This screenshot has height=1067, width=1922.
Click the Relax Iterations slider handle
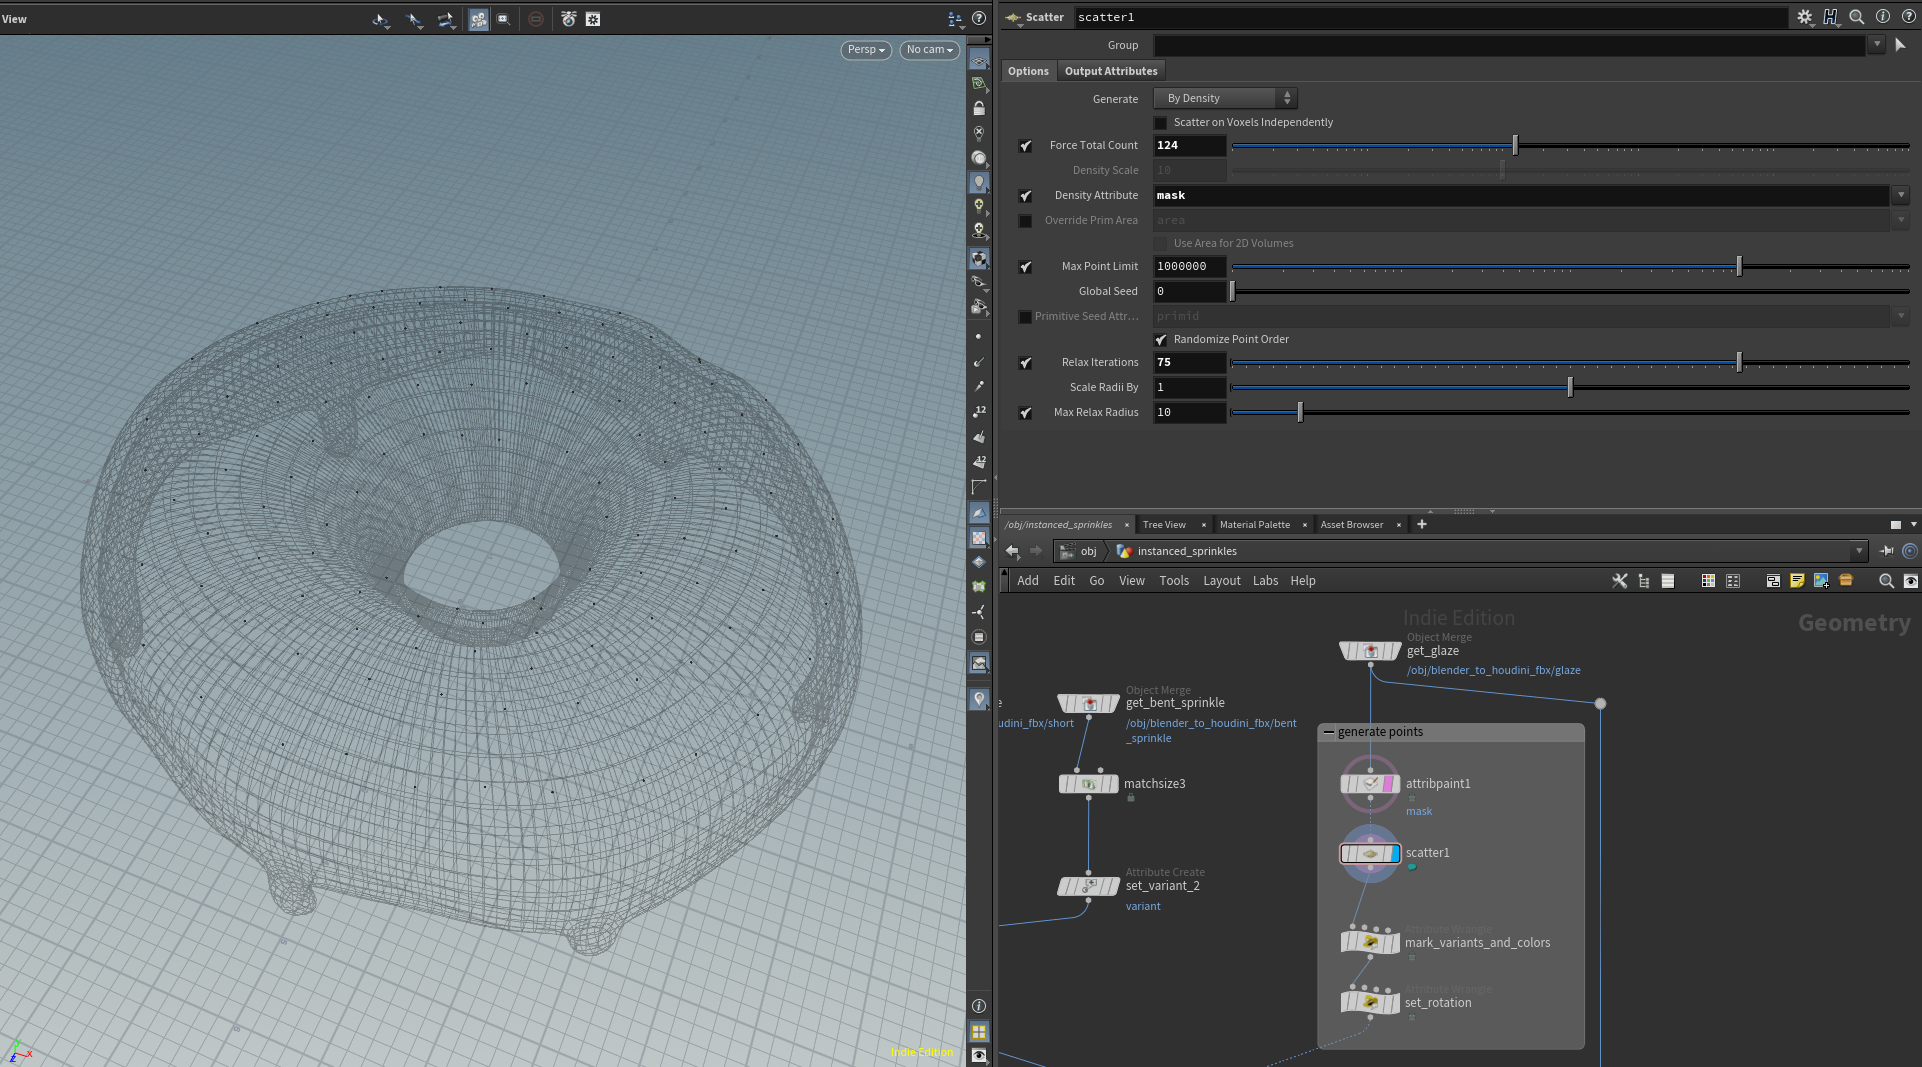pyautogui.click(x=1739, y=363)
